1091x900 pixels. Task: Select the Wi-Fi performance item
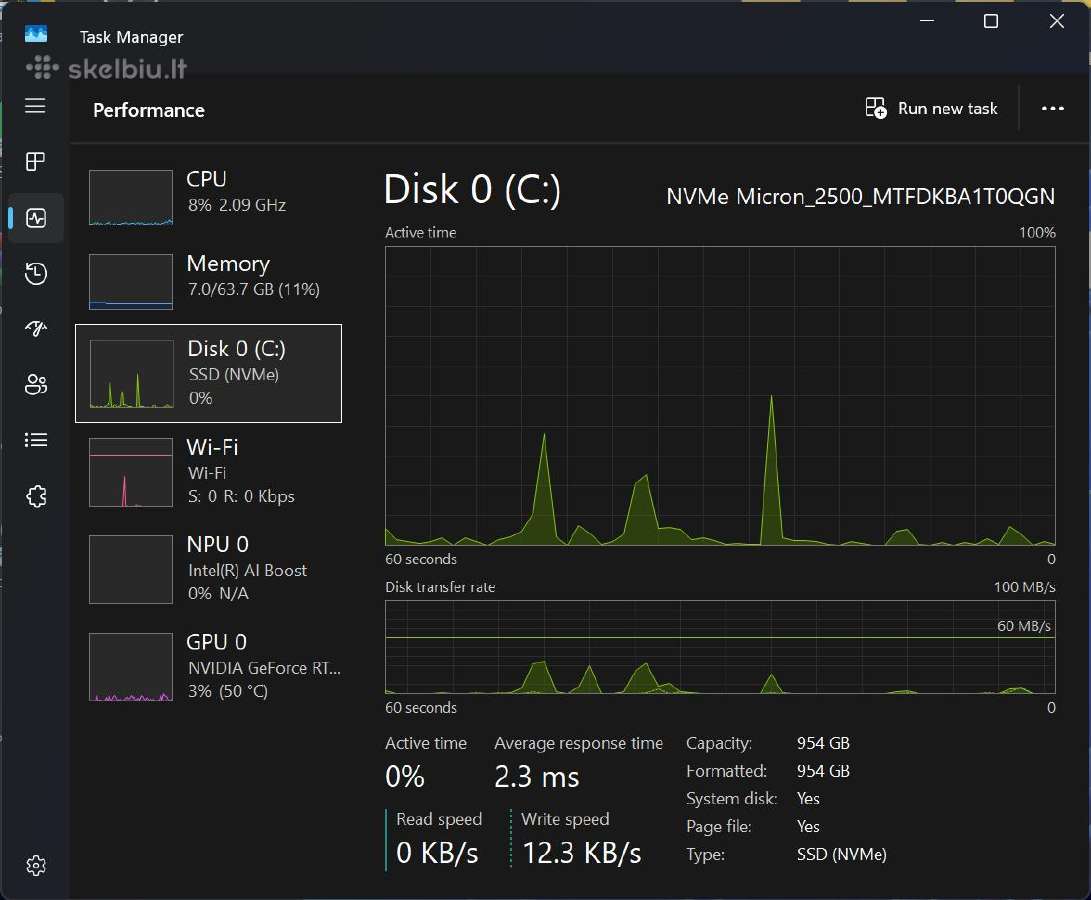coord(209,472)
